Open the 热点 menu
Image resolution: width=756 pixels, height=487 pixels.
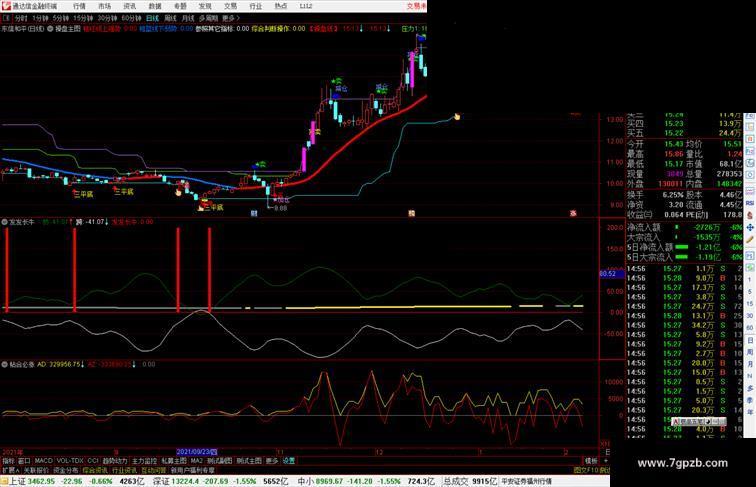(x=281, y=6)
